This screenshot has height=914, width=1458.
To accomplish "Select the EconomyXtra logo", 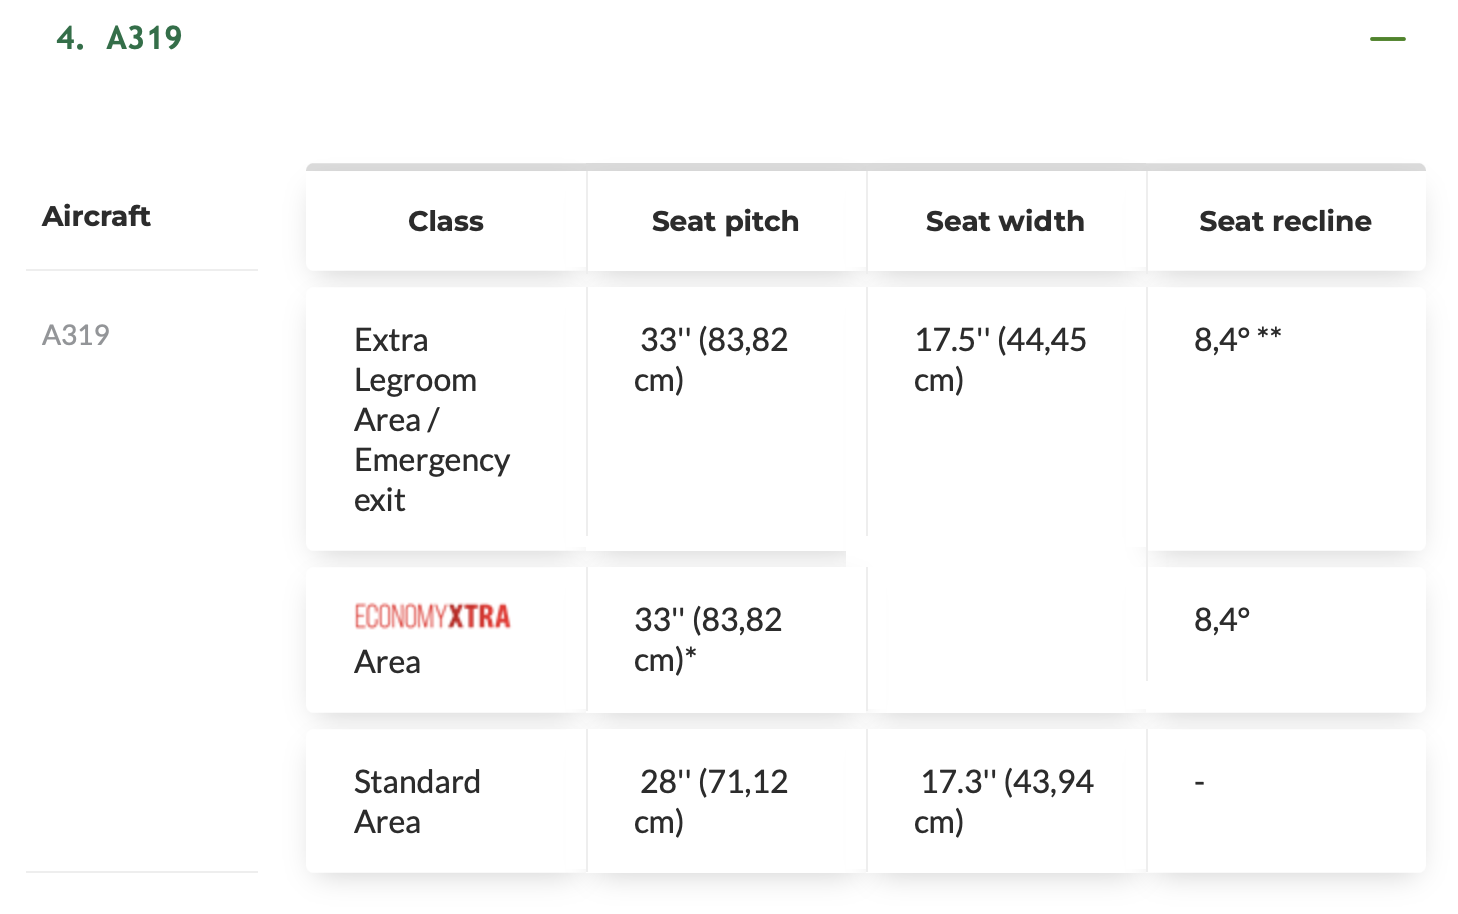I will pos(432,616).
